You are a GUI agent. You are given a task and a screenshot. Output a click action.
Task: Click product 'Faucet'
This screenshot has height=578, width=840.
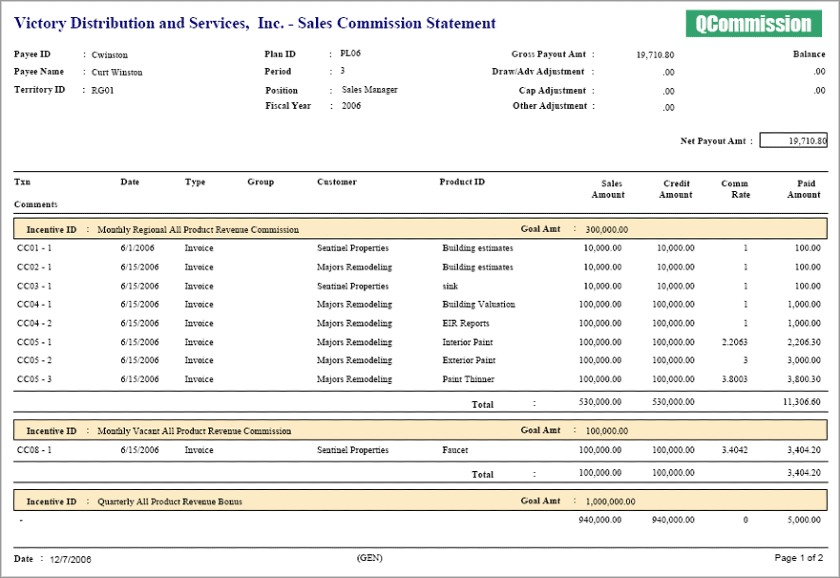click(455, 450)
